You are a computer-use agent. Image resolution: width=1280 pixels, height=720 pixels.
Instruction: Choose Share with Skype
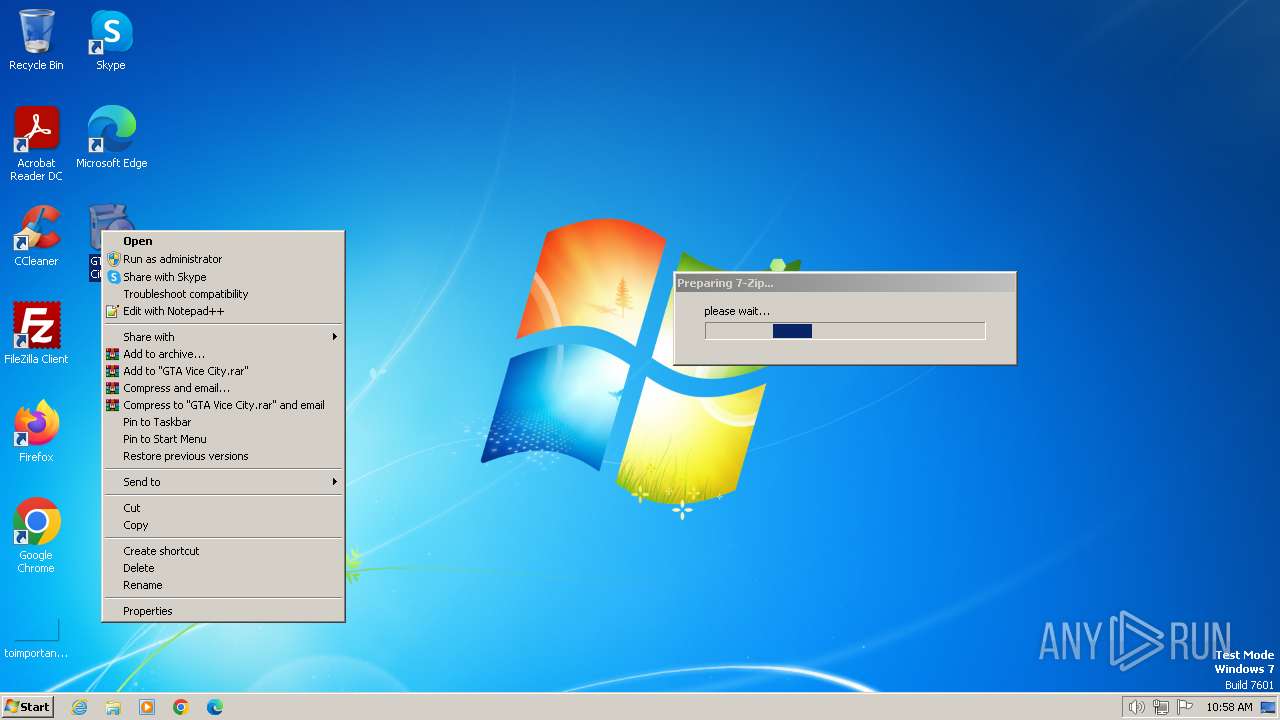[223, 277]
